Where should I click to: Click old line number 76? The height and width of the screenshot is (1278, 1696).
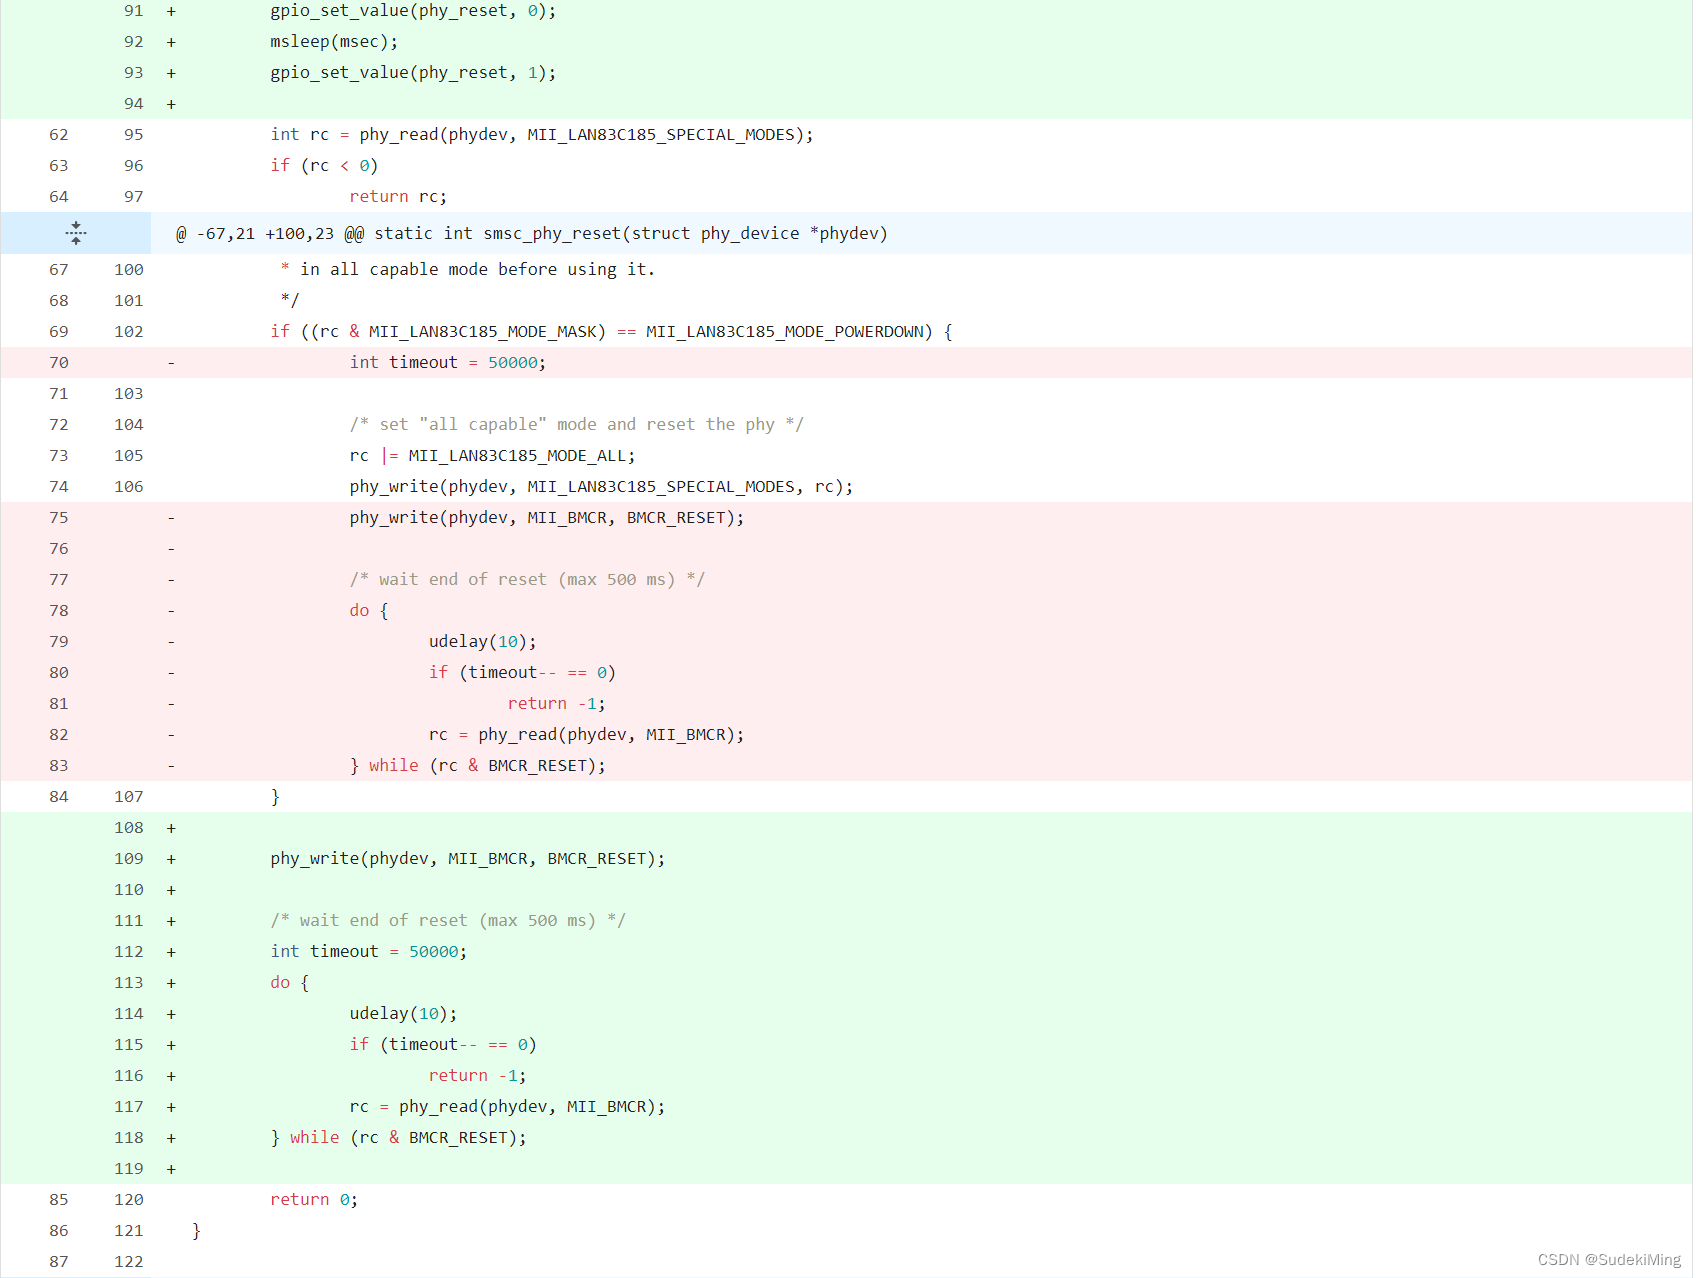[59, 548]
